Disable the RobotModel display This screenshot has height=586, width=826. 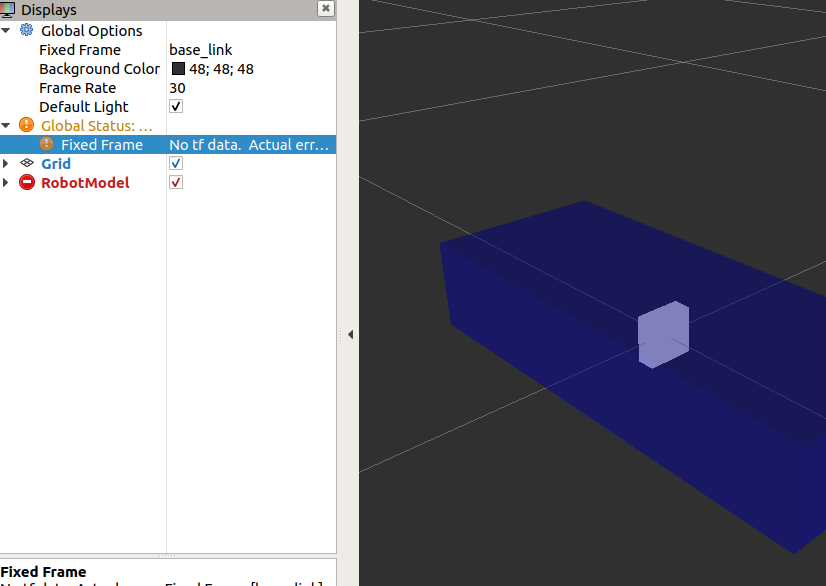[x=175, y=182]
